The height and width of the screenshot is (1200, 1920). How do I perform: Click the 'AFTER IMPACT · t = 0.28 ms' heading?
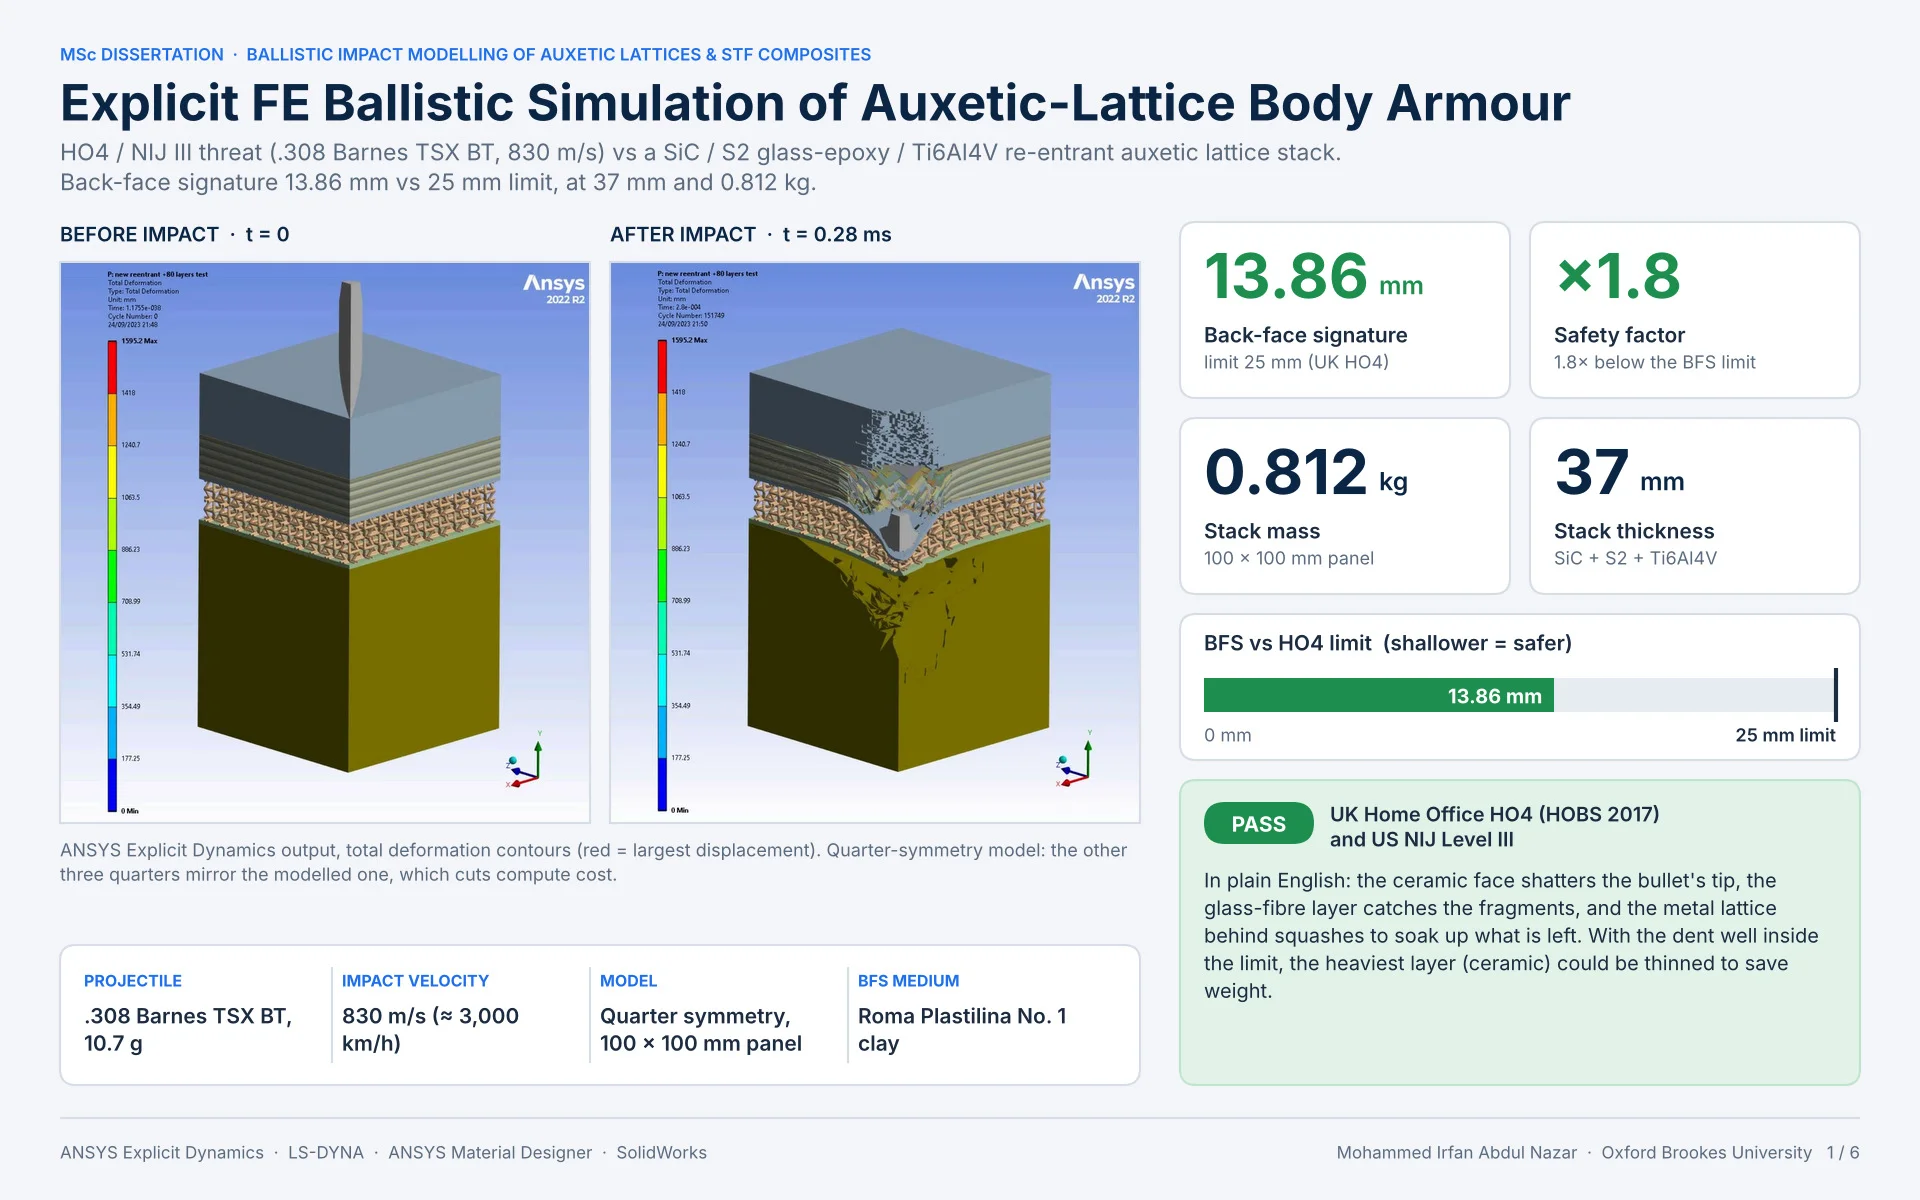(x=750, y=234)
